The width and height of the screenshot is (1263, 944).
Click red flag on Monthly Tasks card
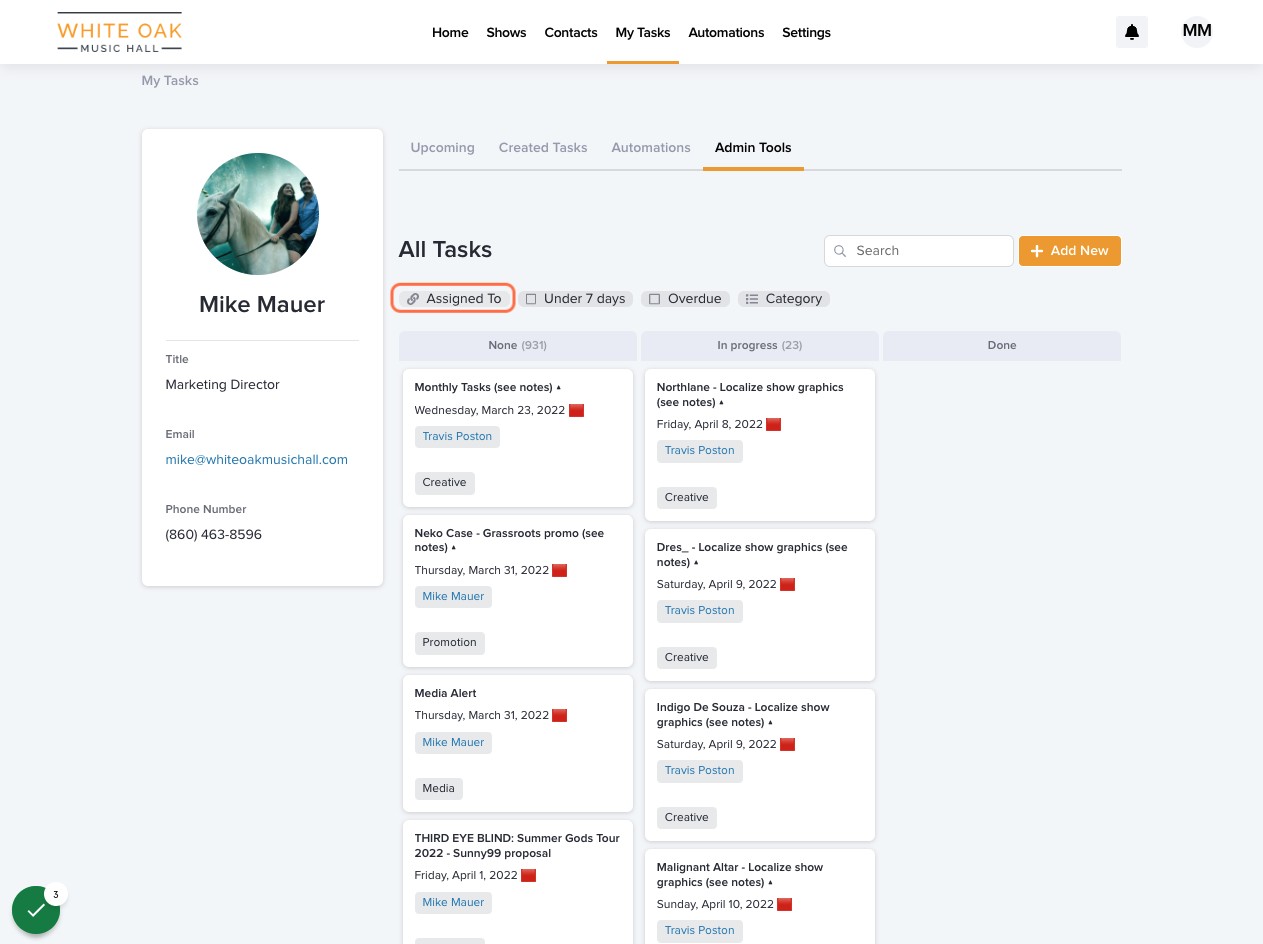576,410
